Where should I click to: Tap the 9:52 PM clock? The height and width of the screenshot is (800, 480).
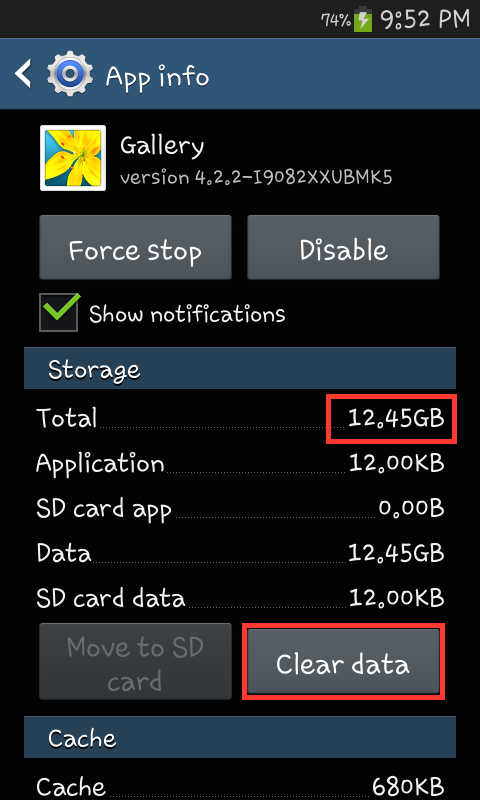coord(425,20)
